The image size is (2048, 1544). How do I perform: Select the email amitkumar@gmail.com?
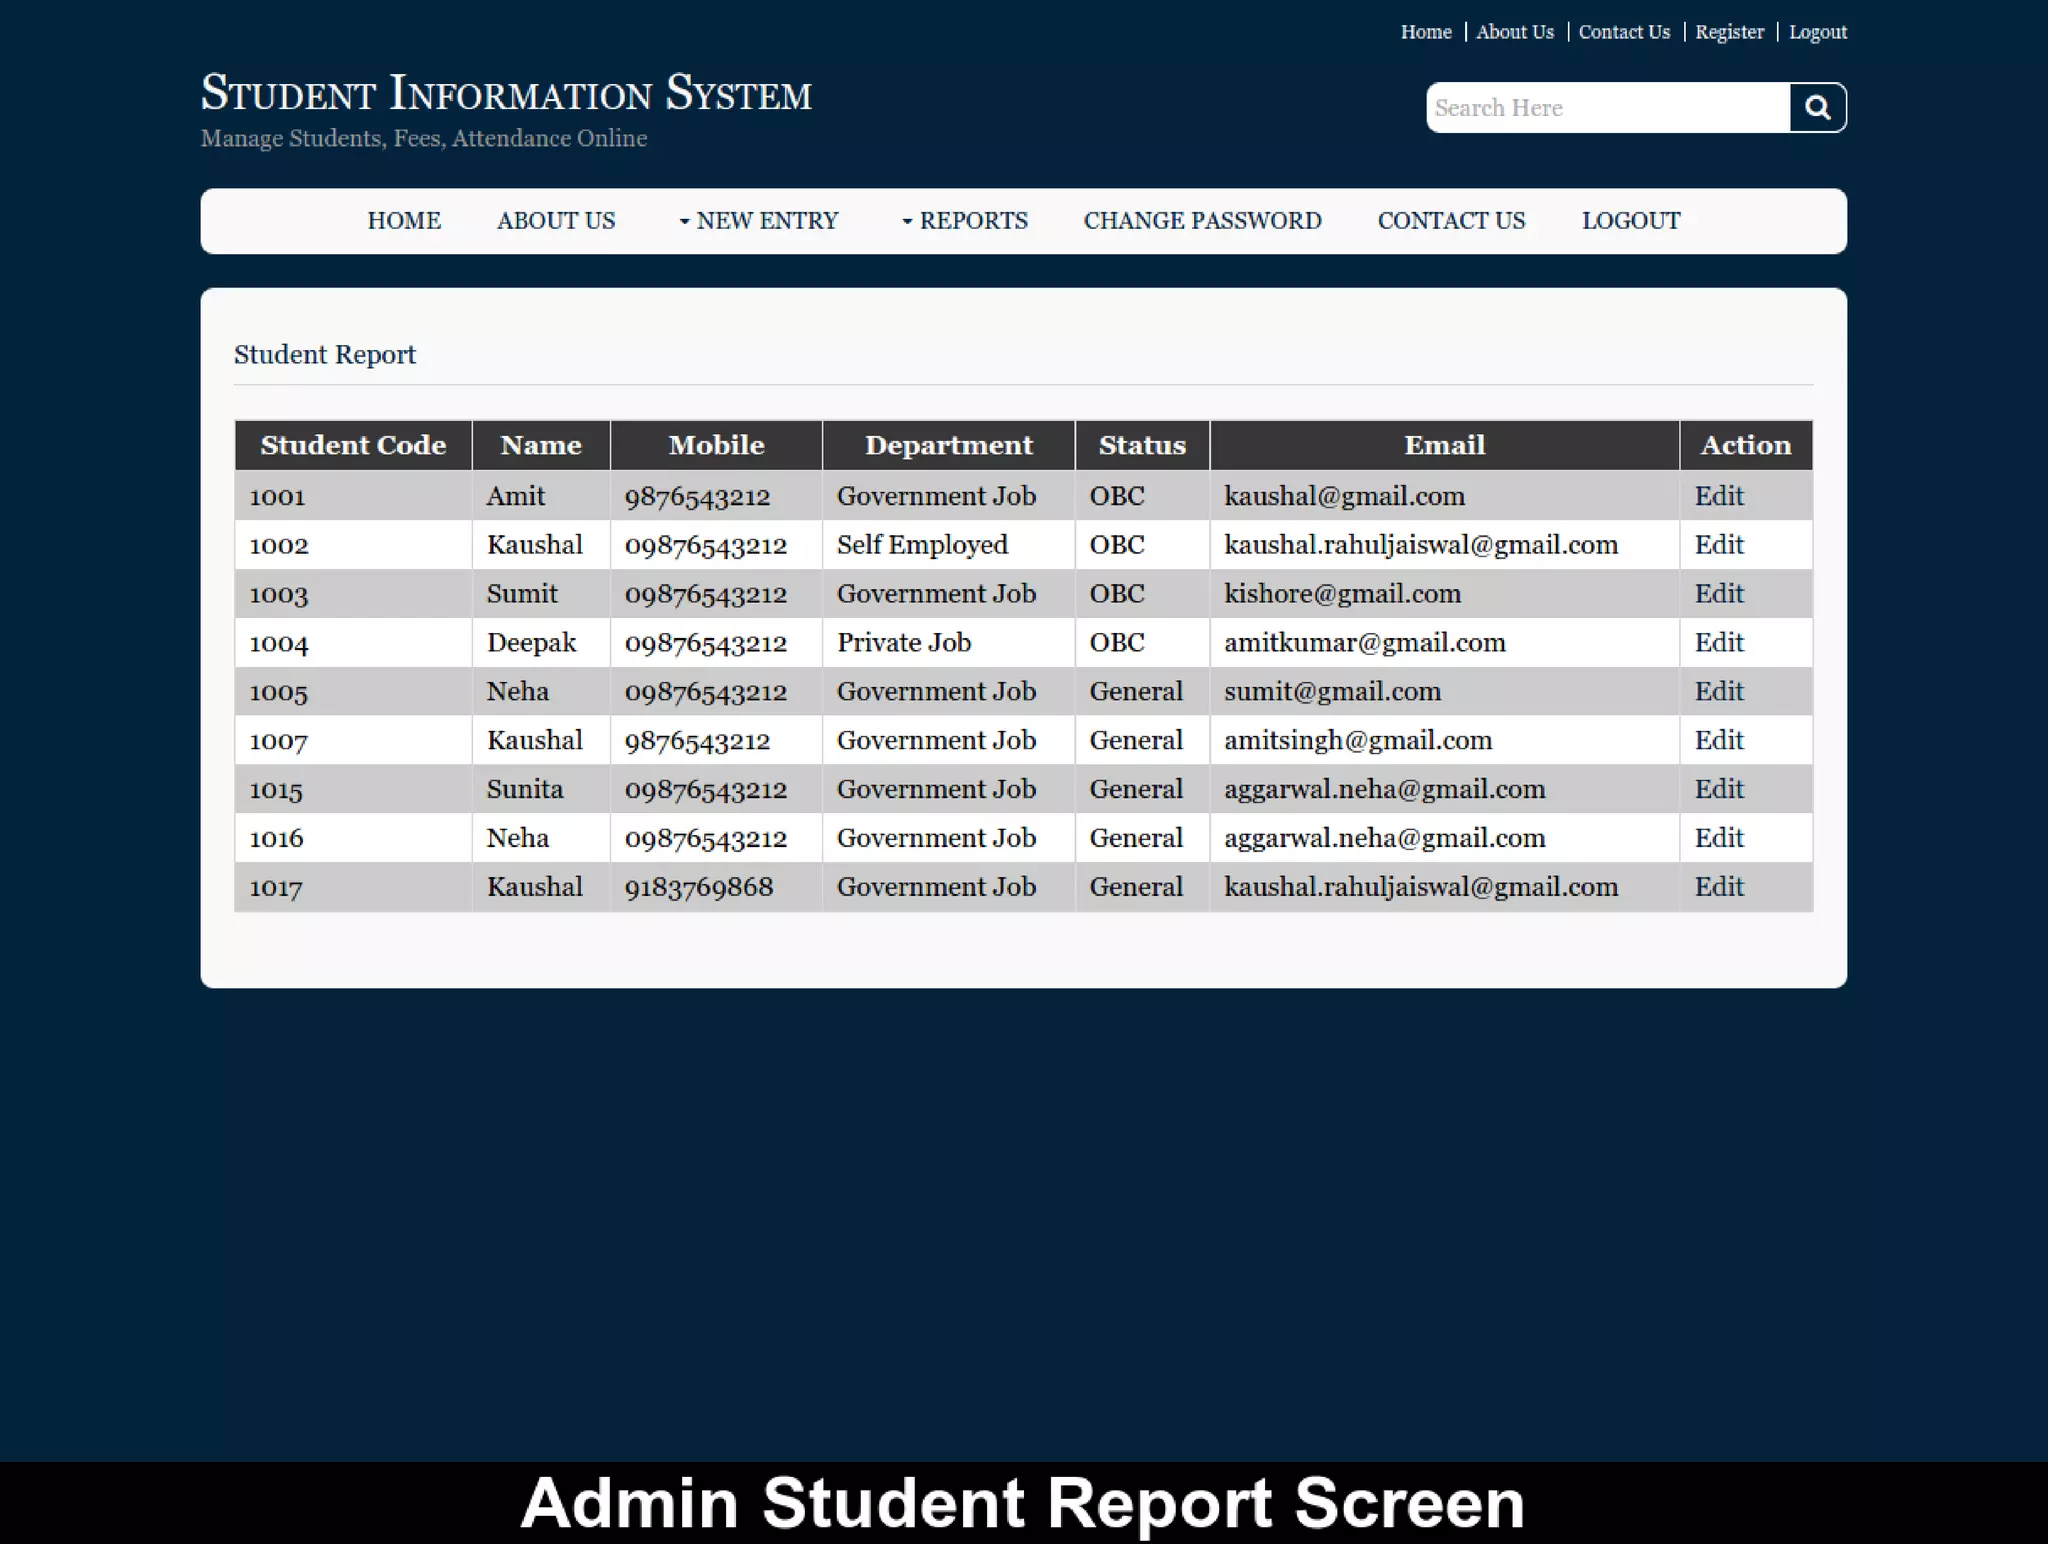[x=1364, y=643]
